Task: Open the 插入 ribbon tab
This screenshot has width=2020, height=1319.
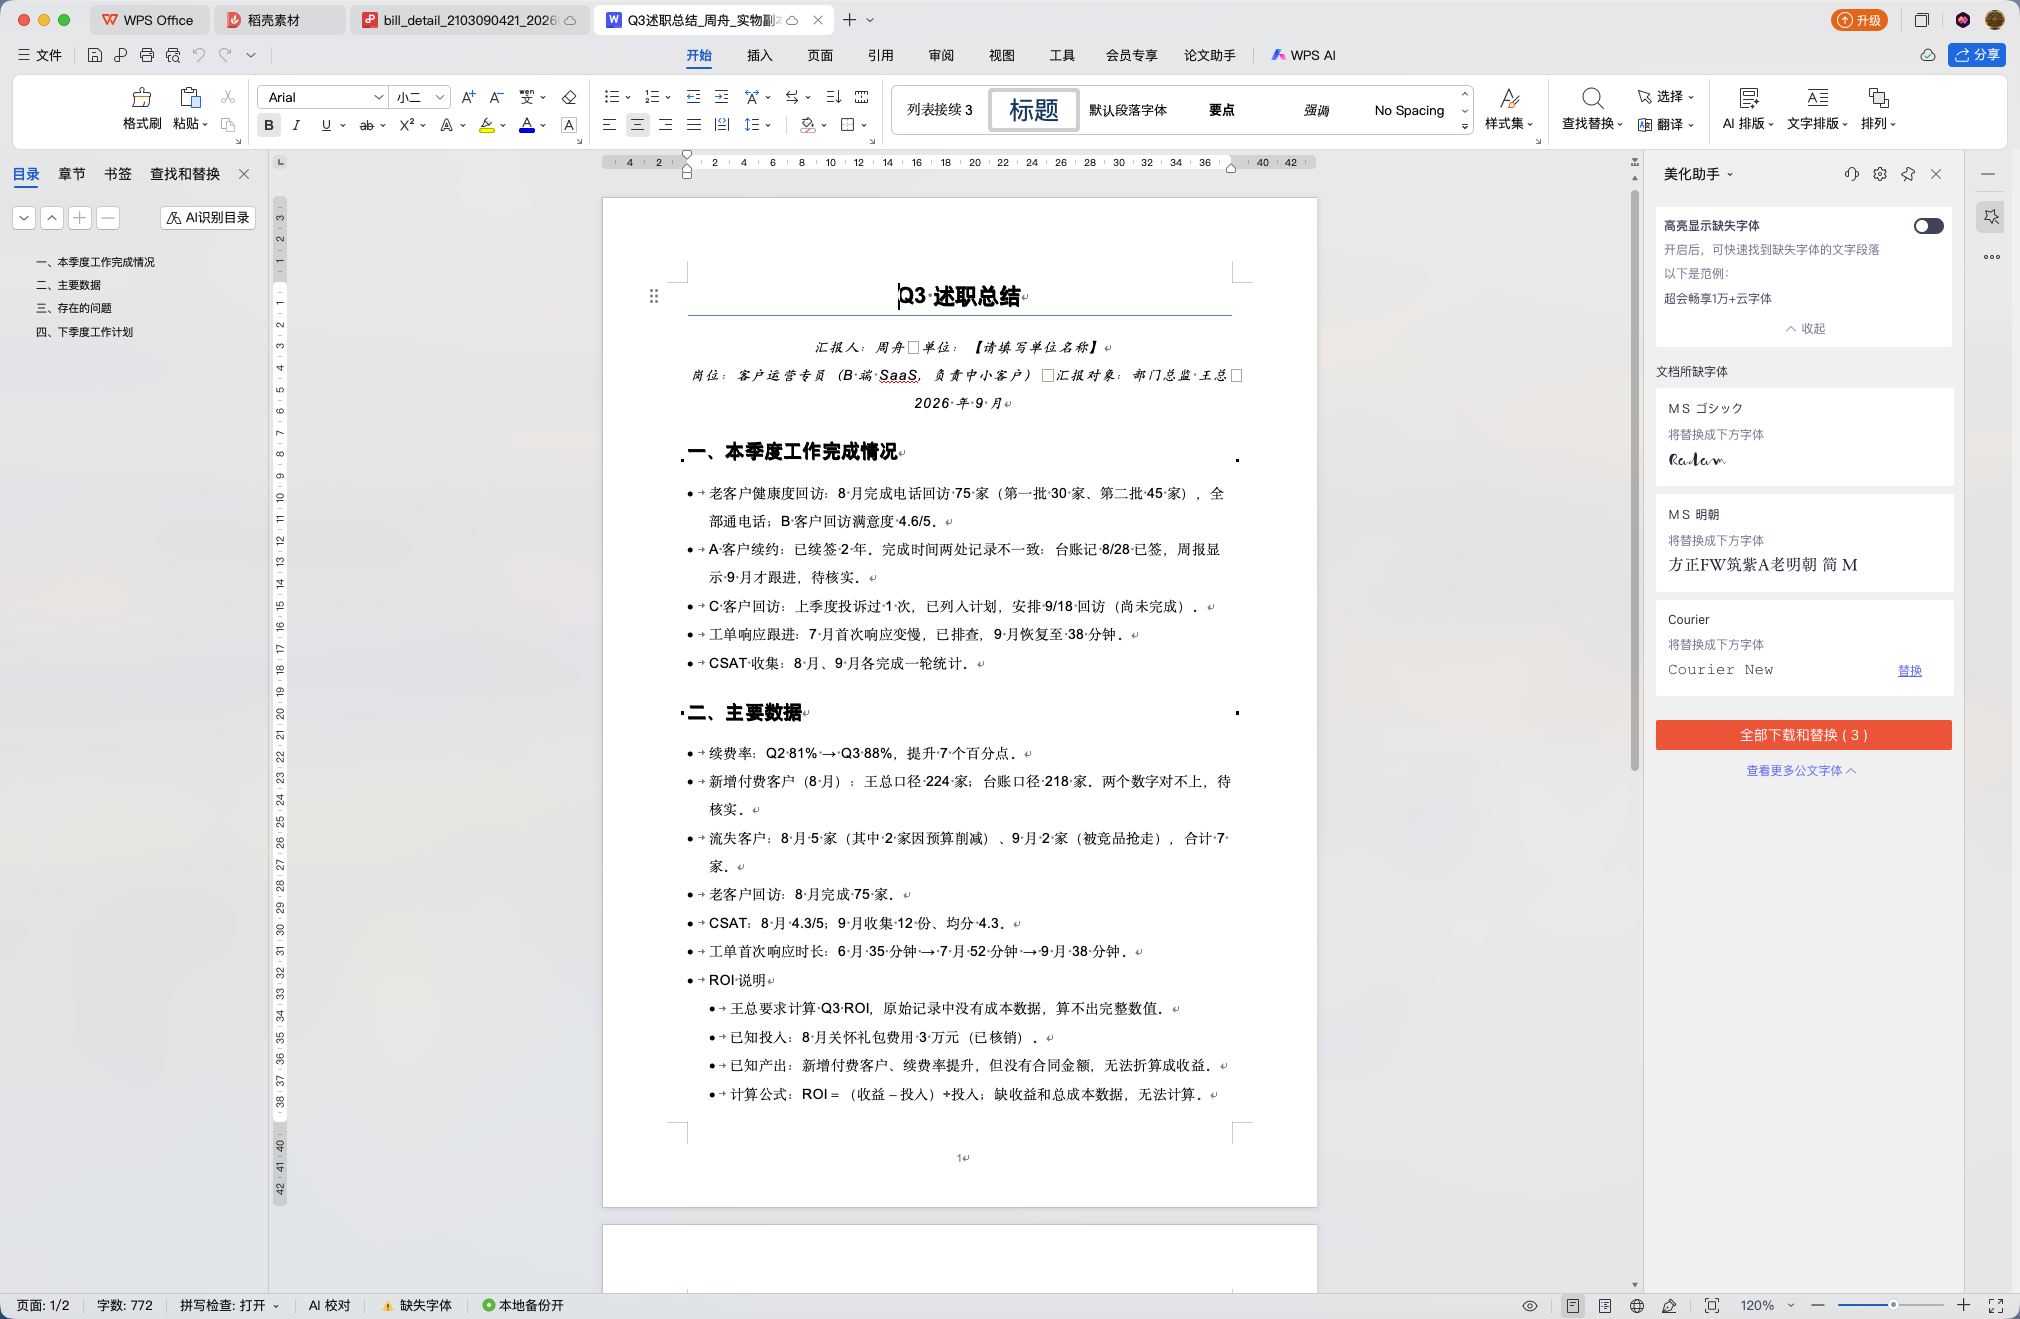Action: [760, 55]
